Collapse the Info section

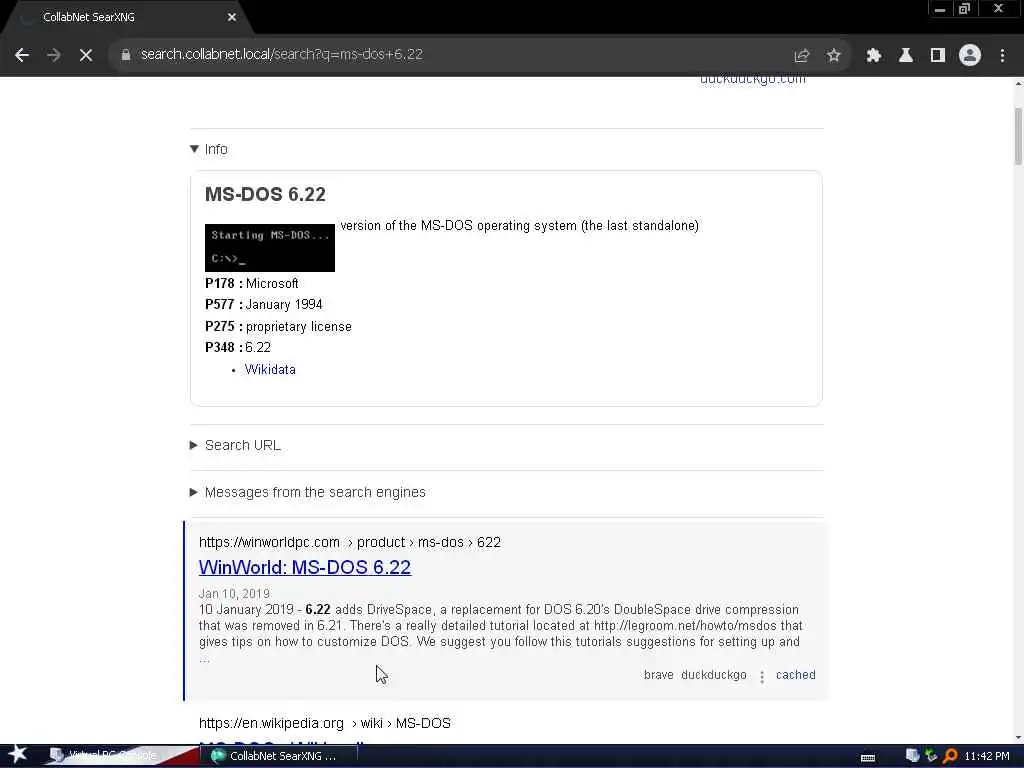[209, 149]
